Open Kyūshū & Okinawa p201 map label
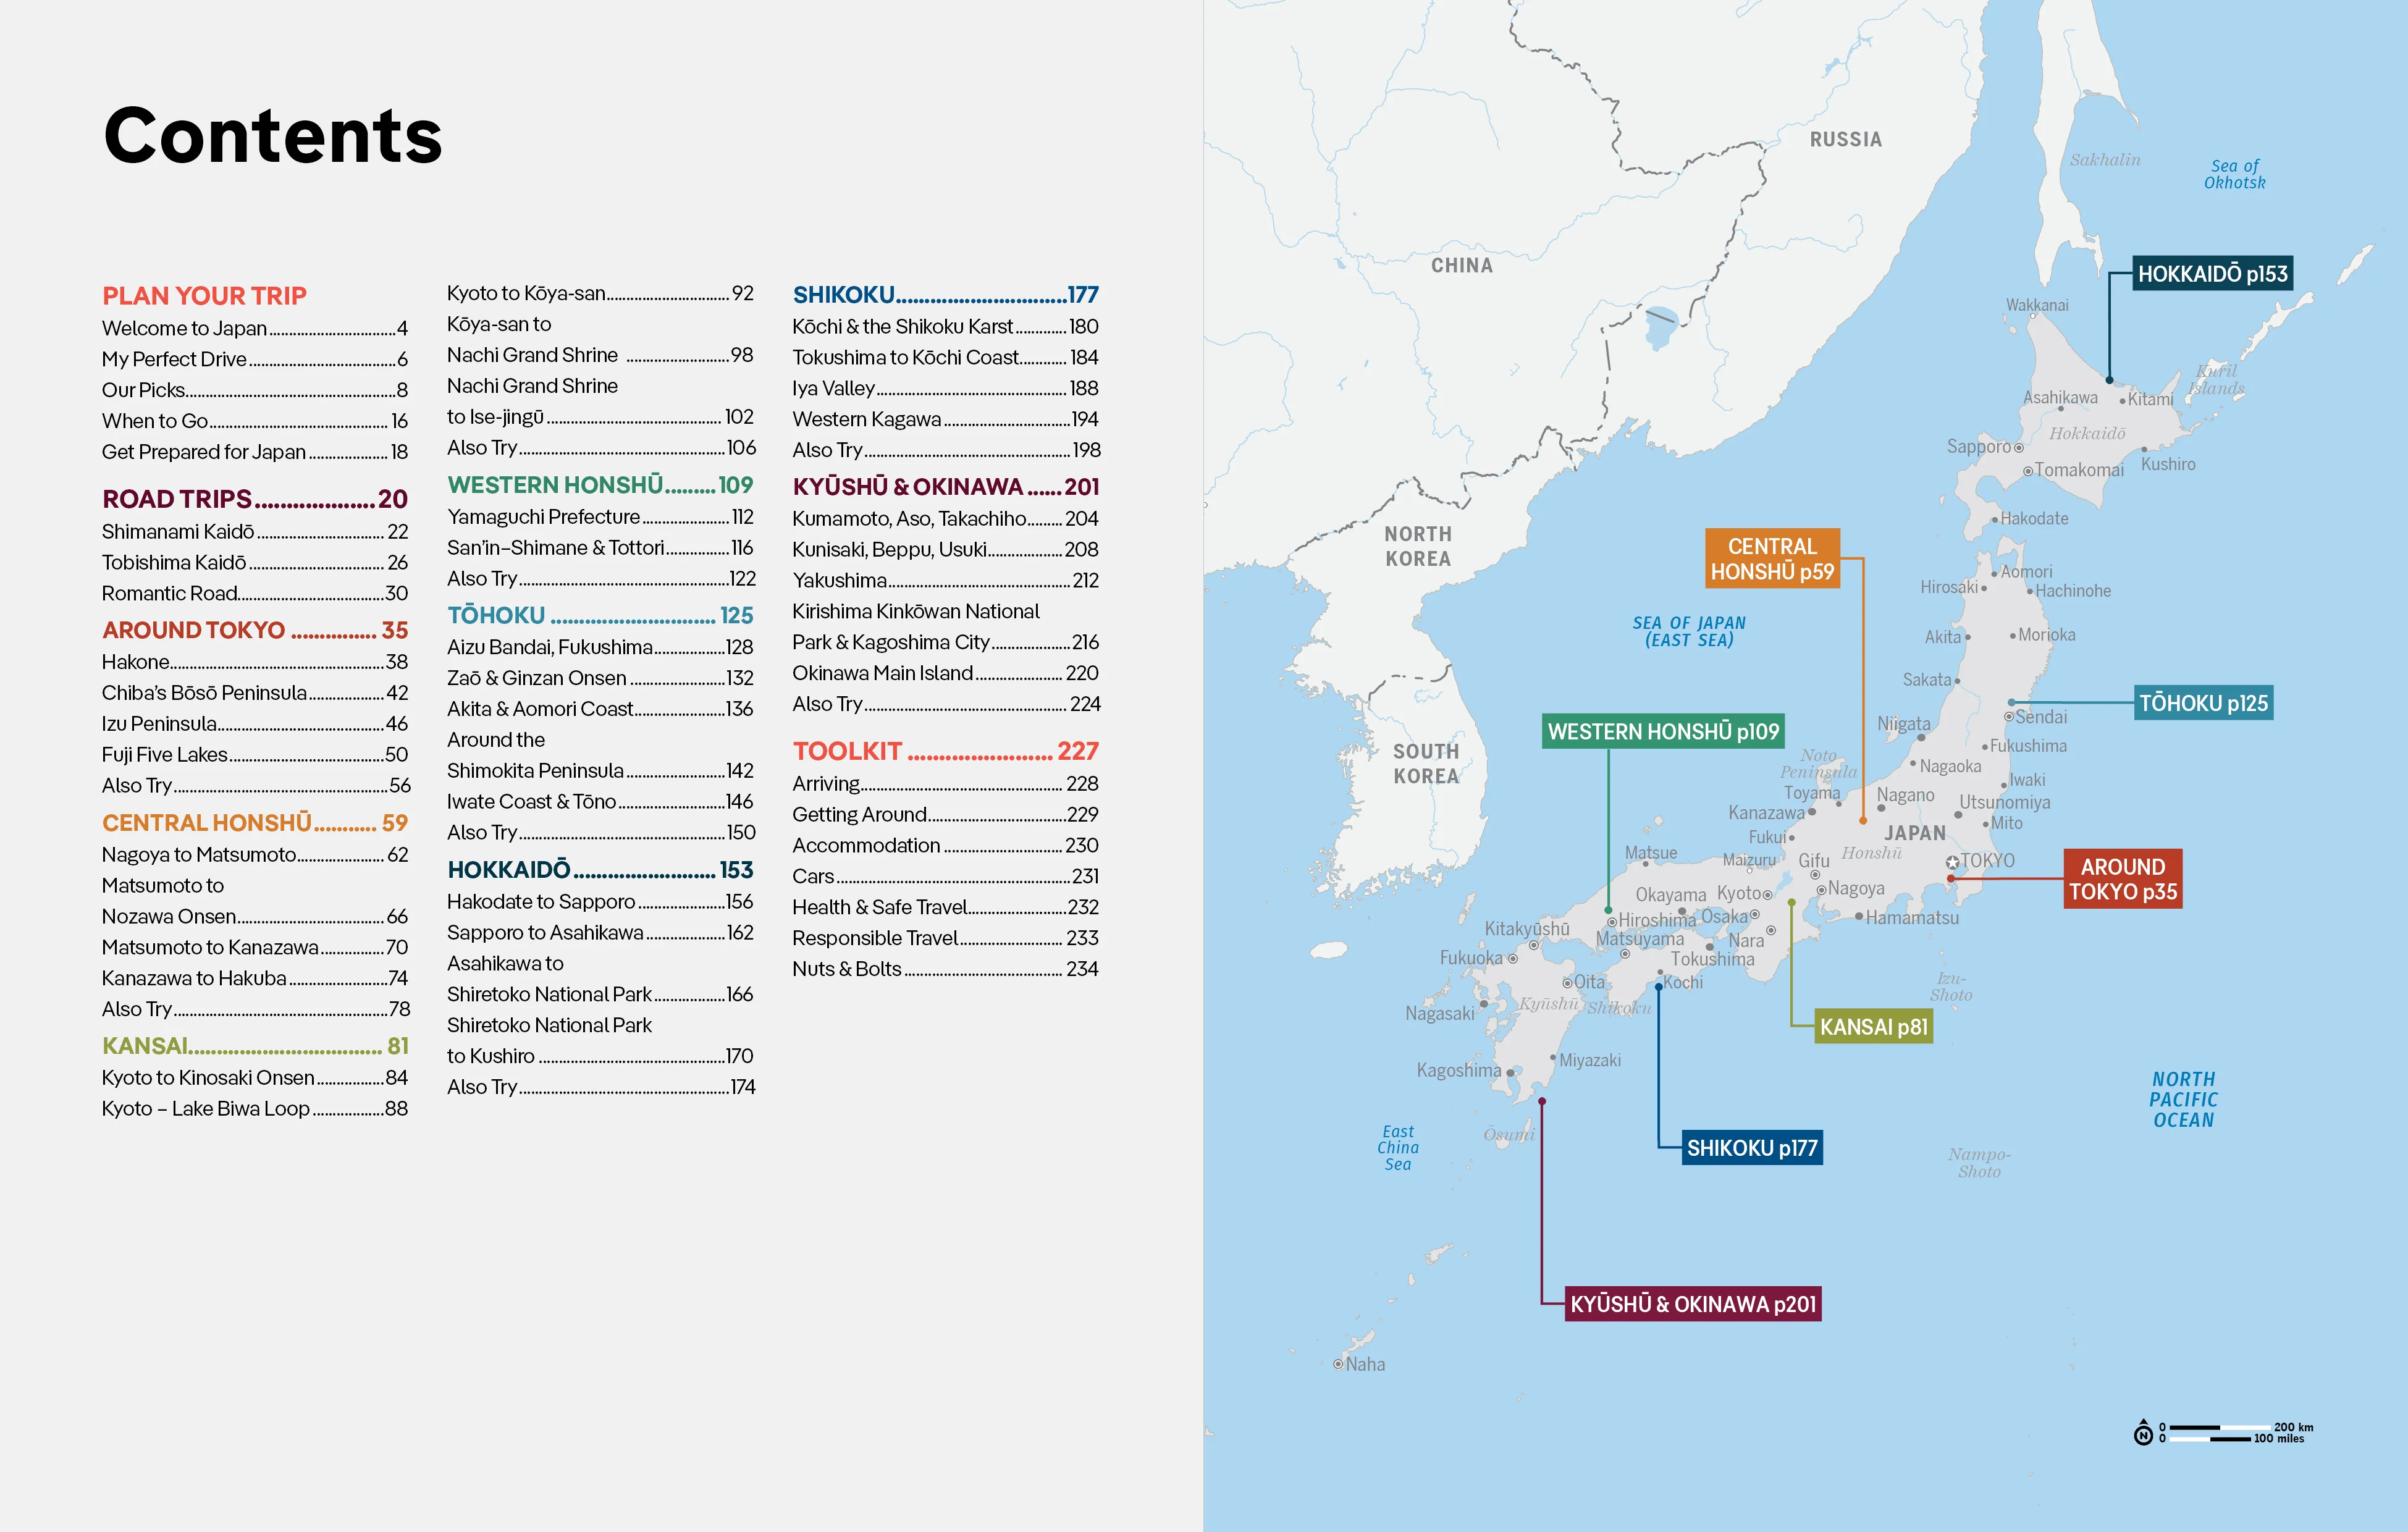 click(x=1692, y=1304)
